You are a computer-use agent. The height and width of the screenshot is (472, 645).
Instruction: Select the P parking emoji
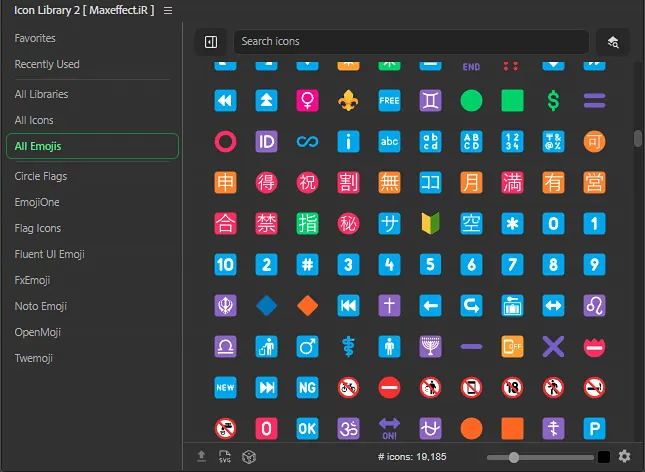(x=594, y=428)
